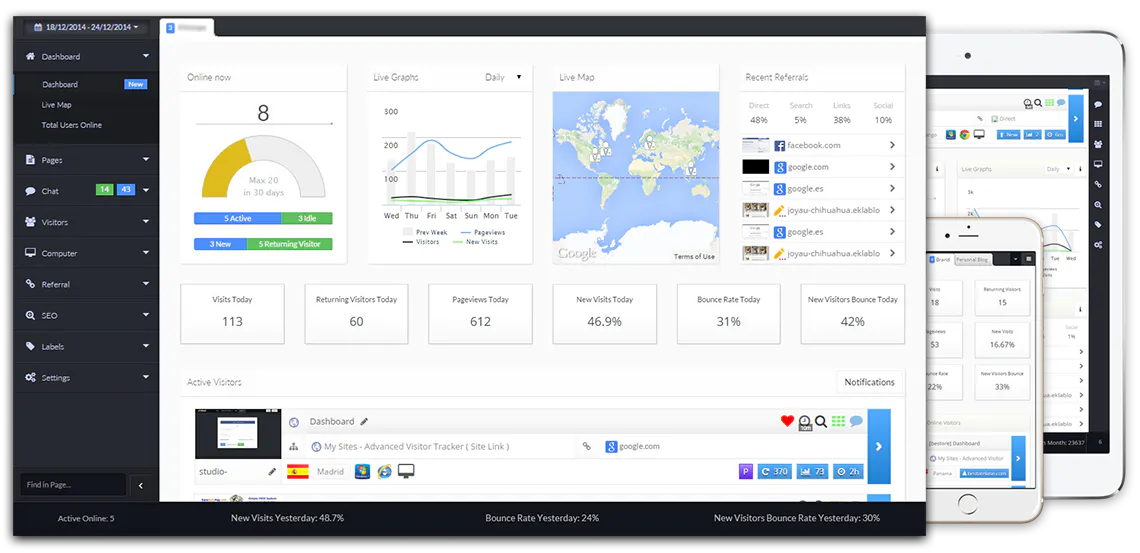
Task: Open the google.com referral row
Action: [822, 167]
